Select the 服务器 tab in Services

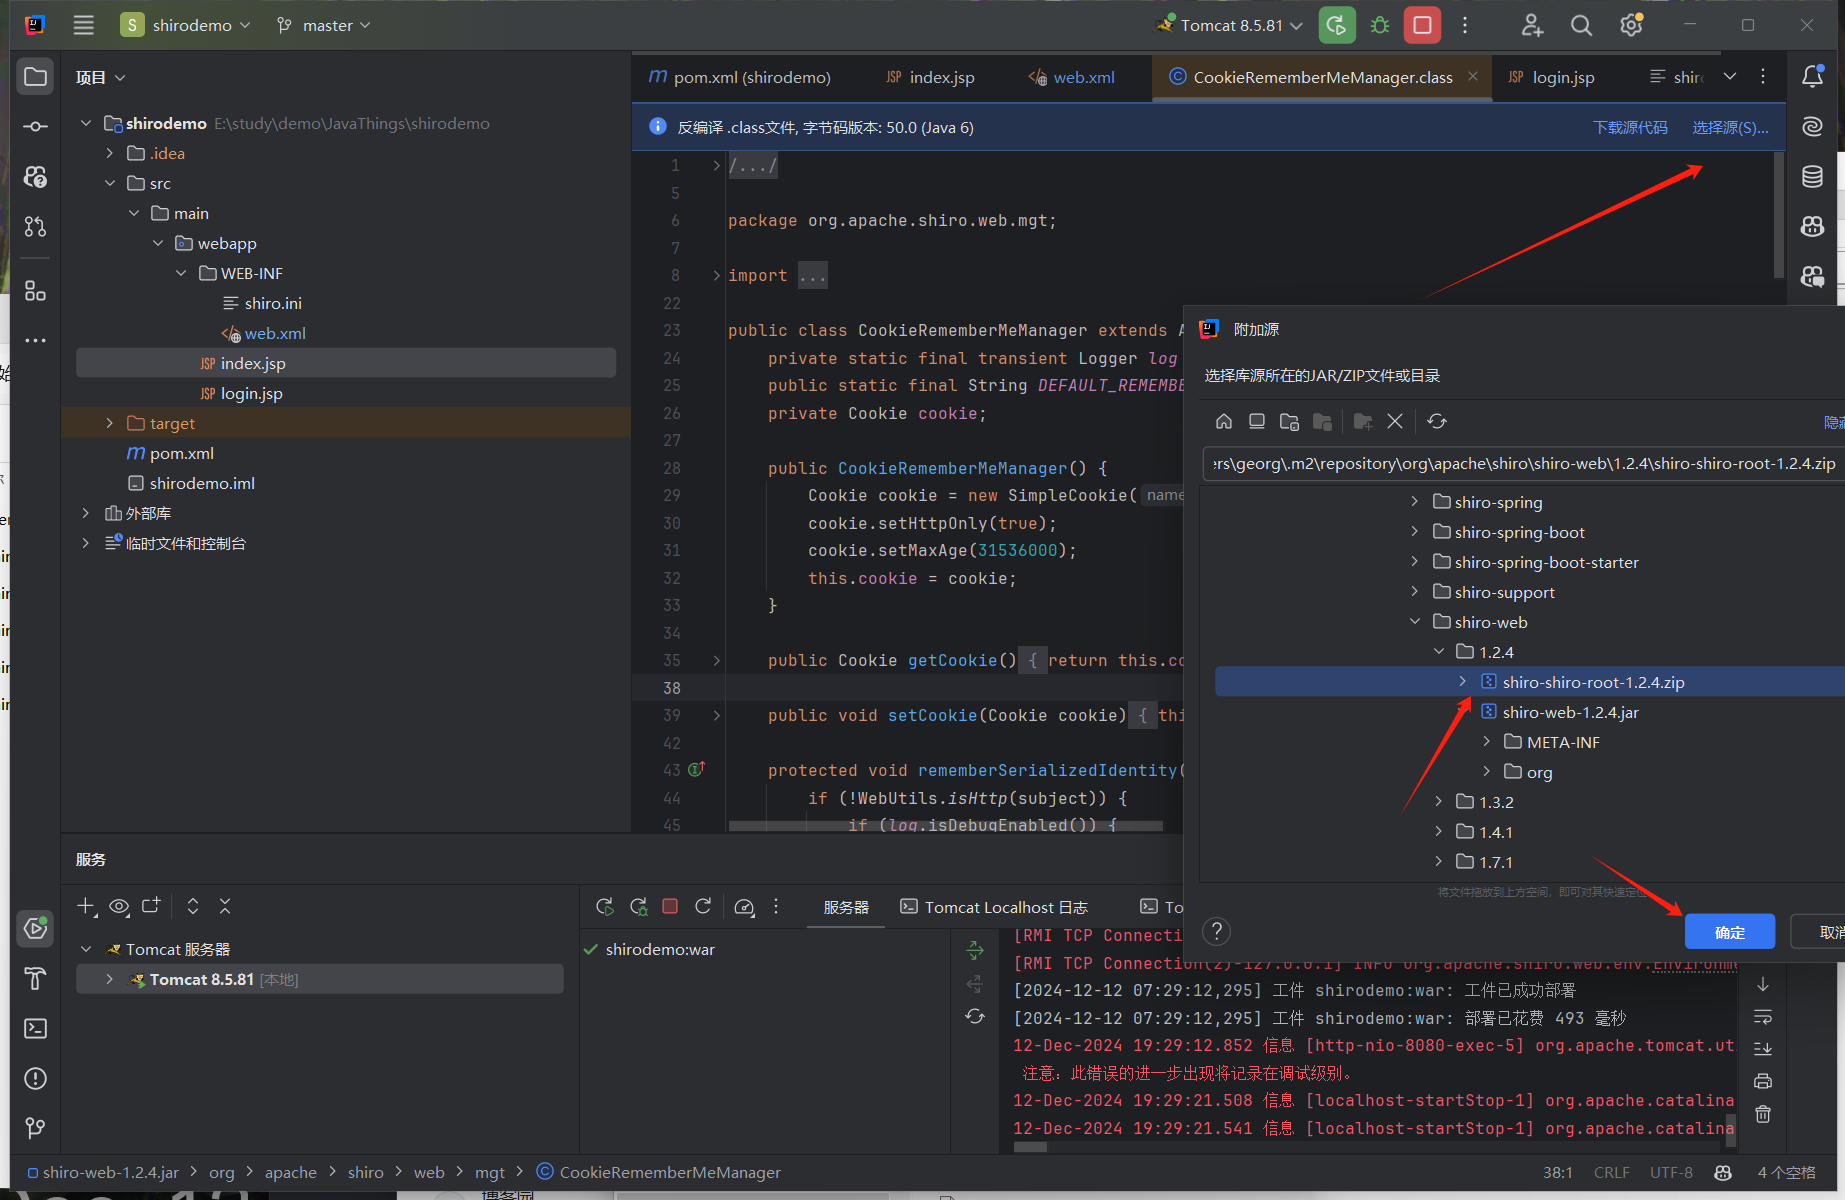click(846, 907)
